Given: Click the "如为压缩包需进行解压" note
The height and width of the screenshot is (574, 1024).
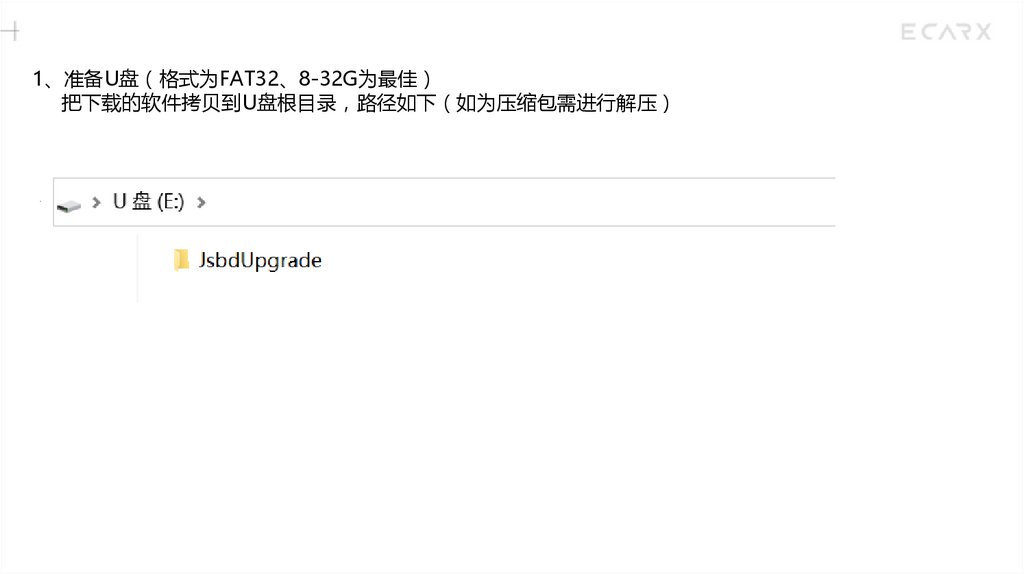Looking at the screenshot, I should coord(556,103).
